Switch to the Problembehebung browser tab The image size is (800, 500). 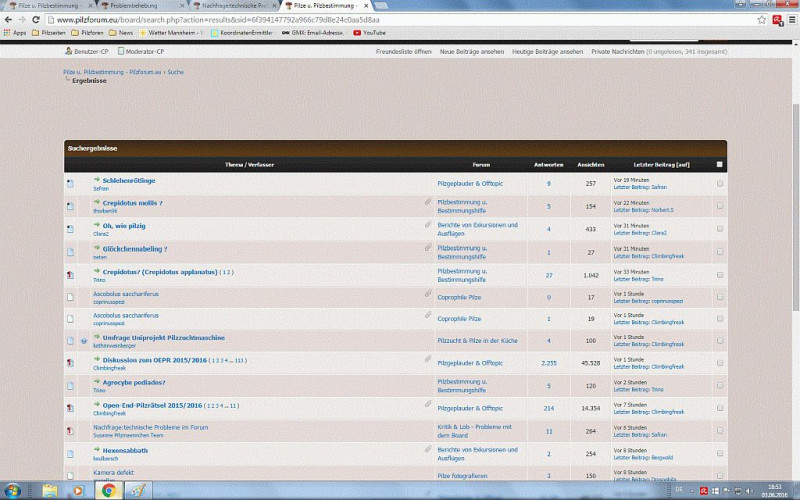(133, 5)
